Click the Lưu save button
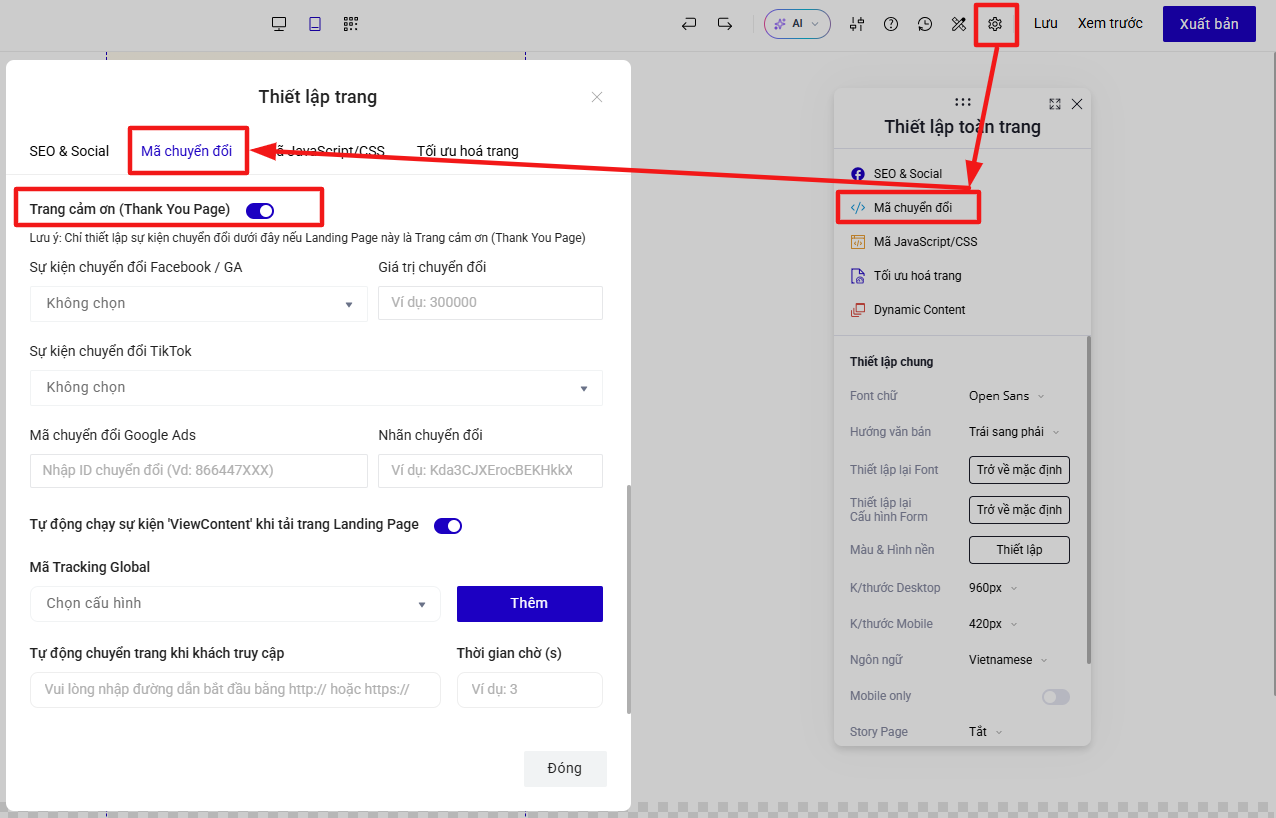The width and height of the screenshot is (1276, 818). point(1046,24)
